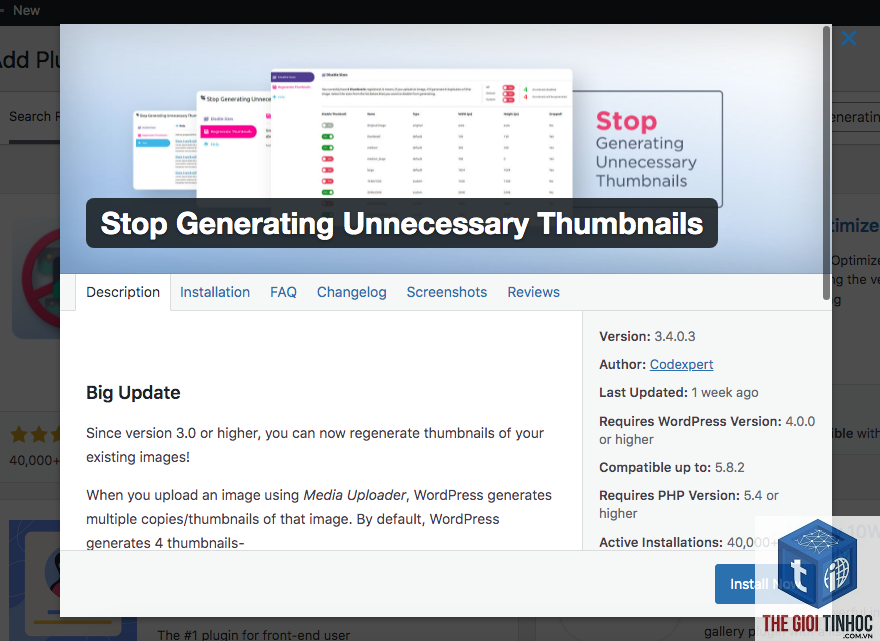Viewport: 880px width, 641px height.
Task: Click the 'Big Update' heading
Action: coord(133,392)
